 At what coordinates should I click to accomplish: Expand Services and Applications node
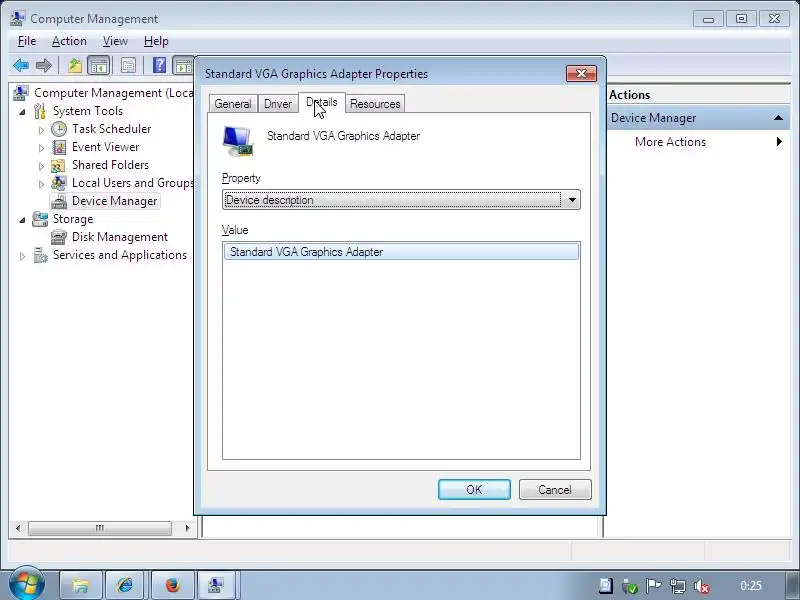click(x=22, y=256)
